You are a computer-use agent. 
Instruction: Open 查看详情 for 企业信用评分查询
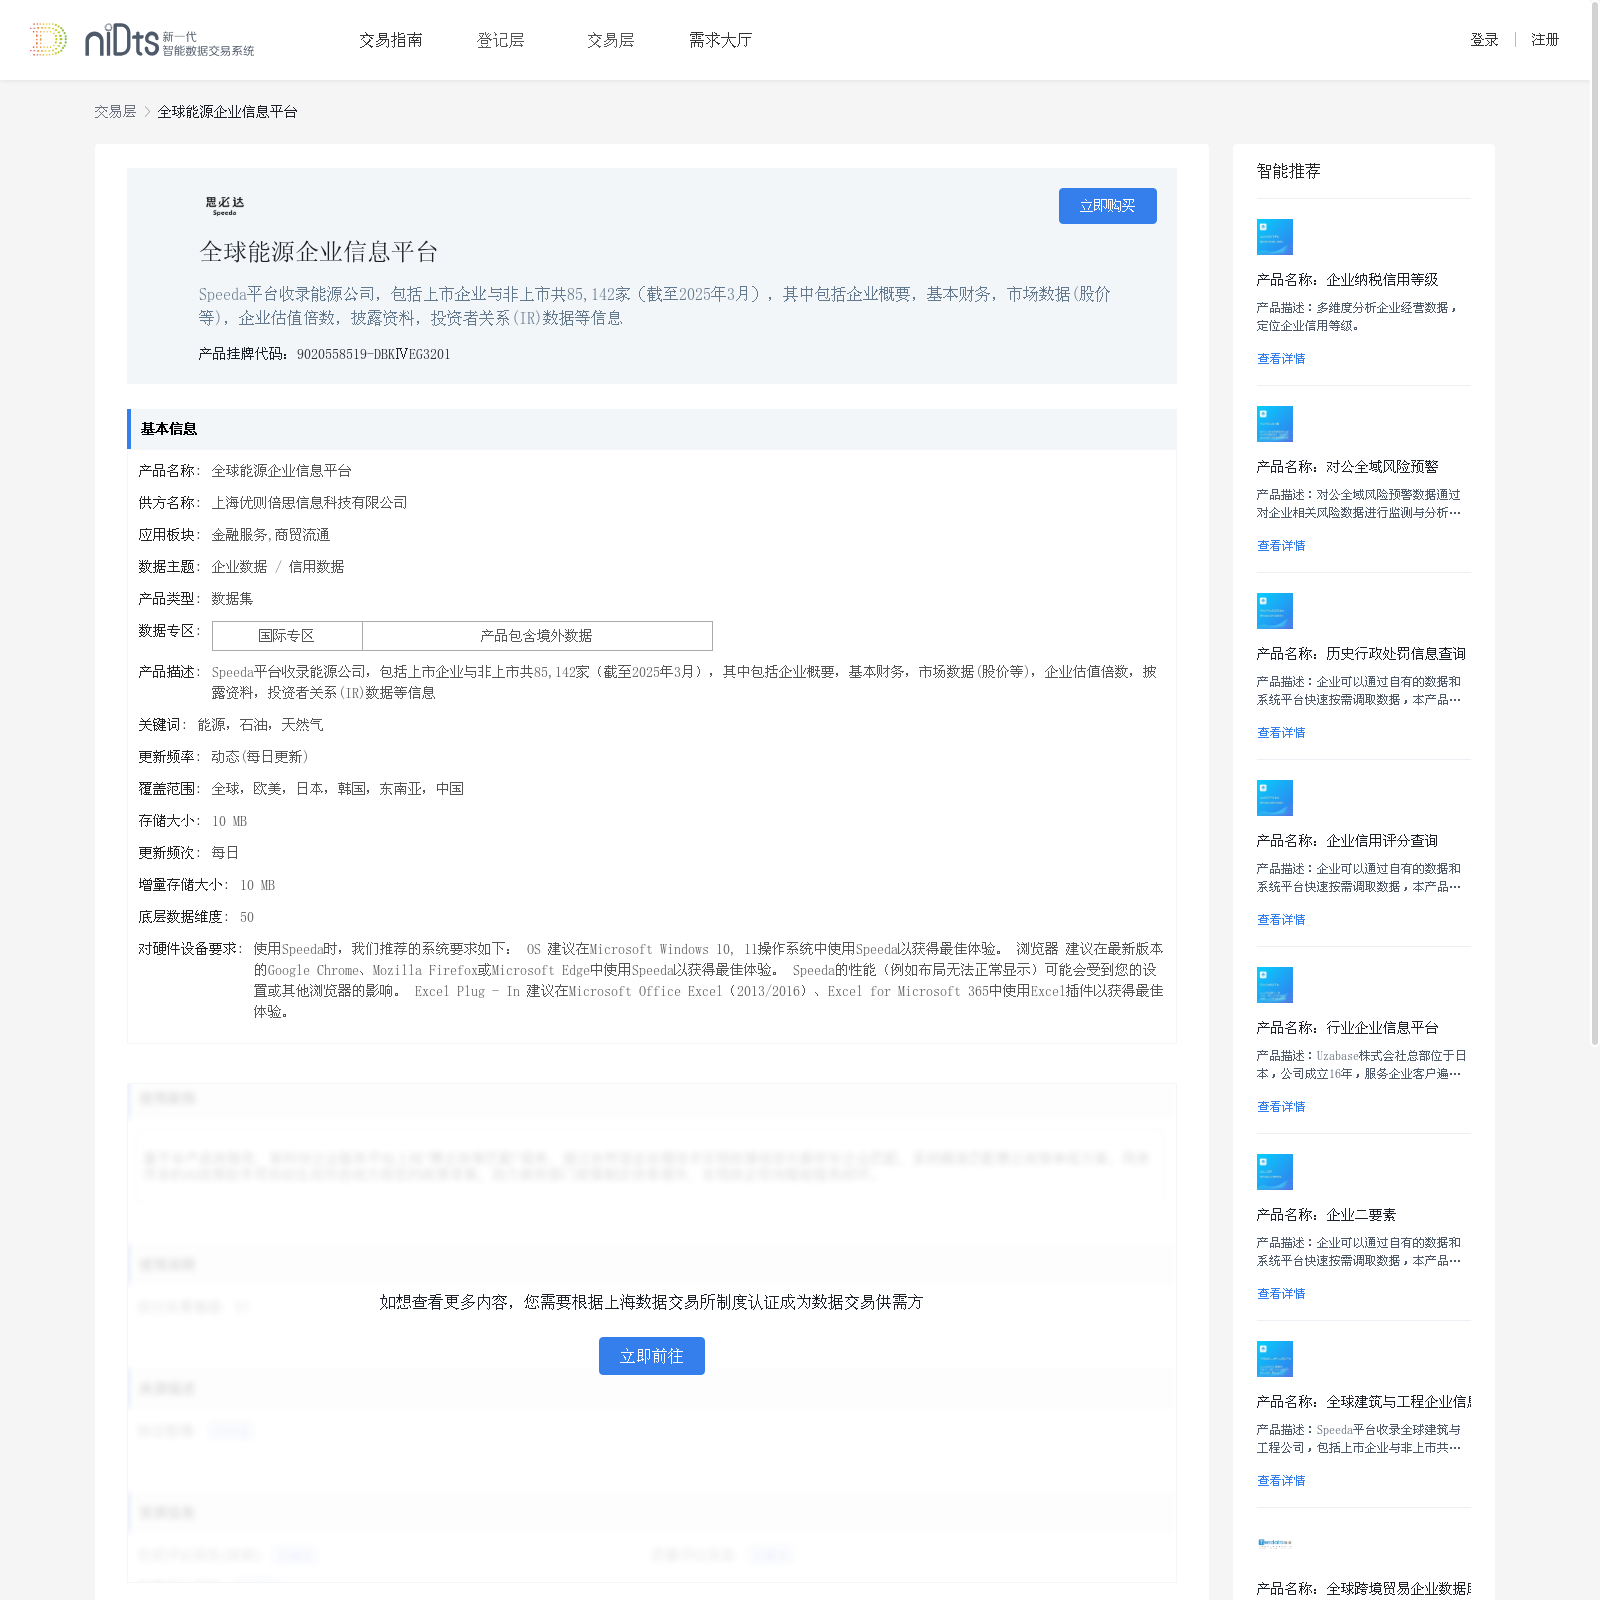point(1281,920)
